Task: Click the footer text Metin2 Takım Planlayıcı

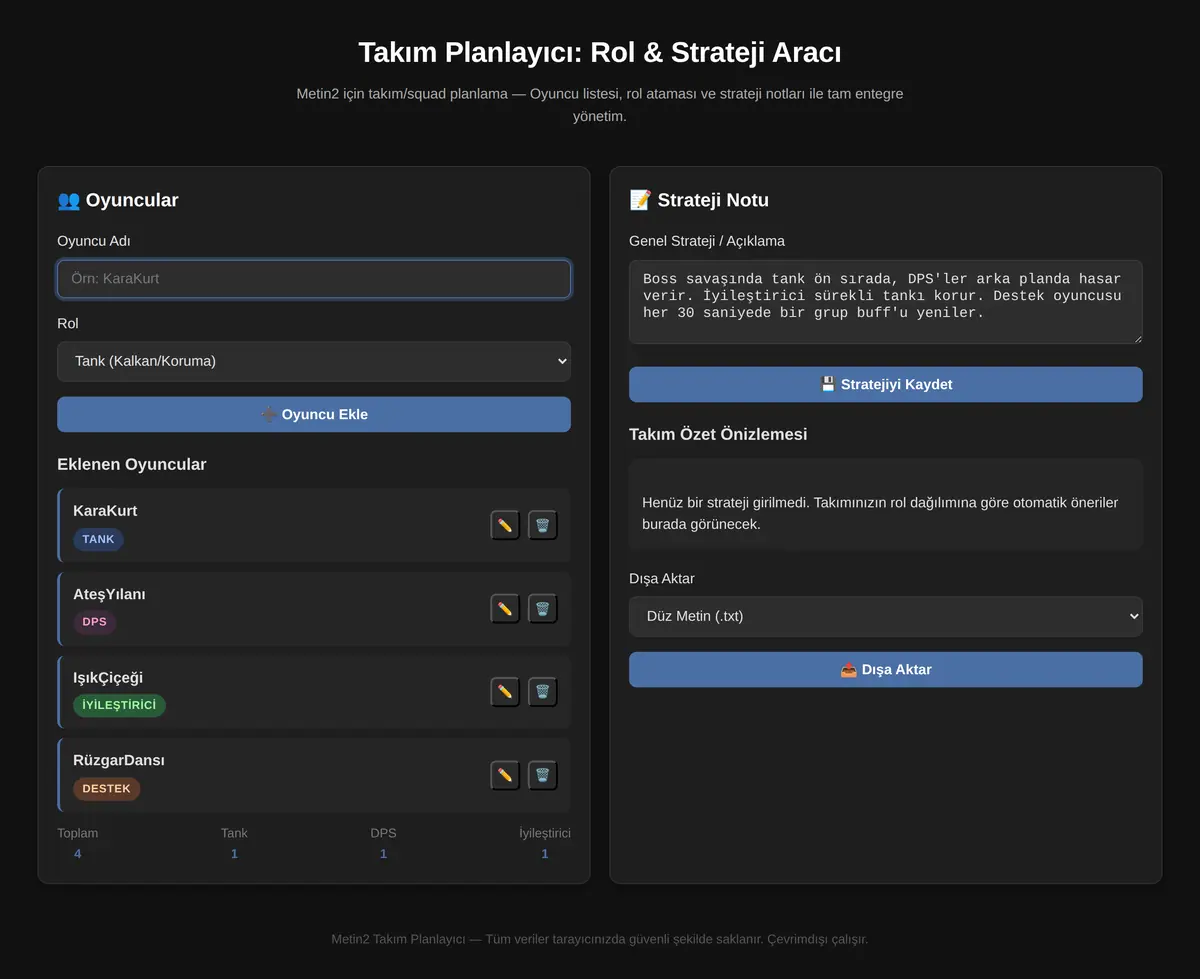Action: pos(600,939)
